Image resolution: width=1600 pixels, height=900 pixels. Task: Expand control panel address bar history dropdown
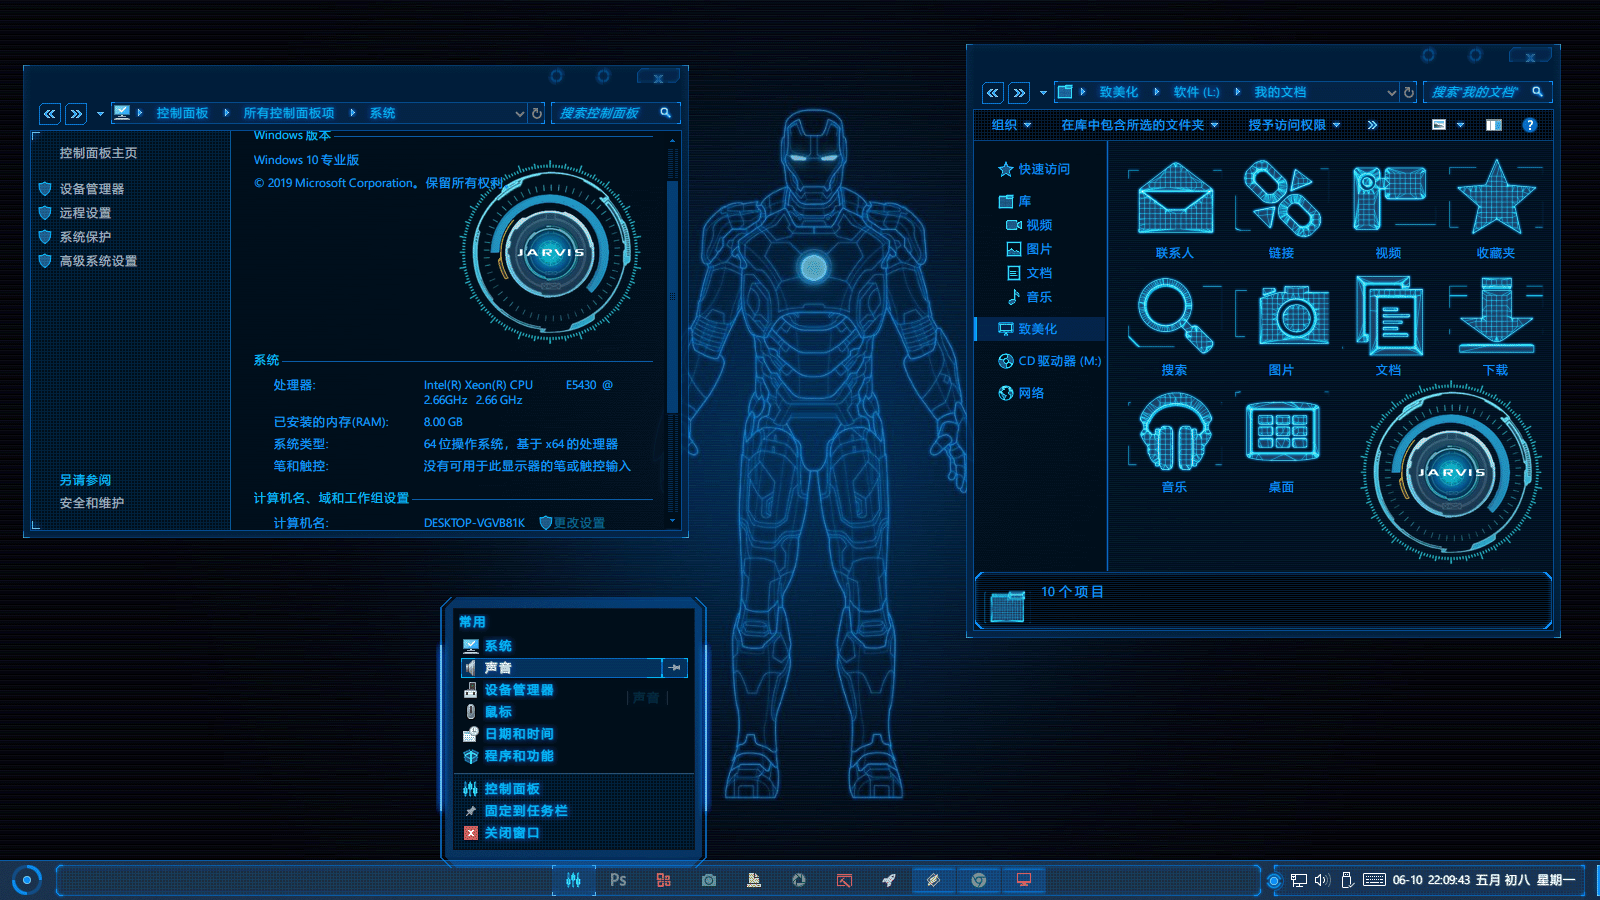519,114
